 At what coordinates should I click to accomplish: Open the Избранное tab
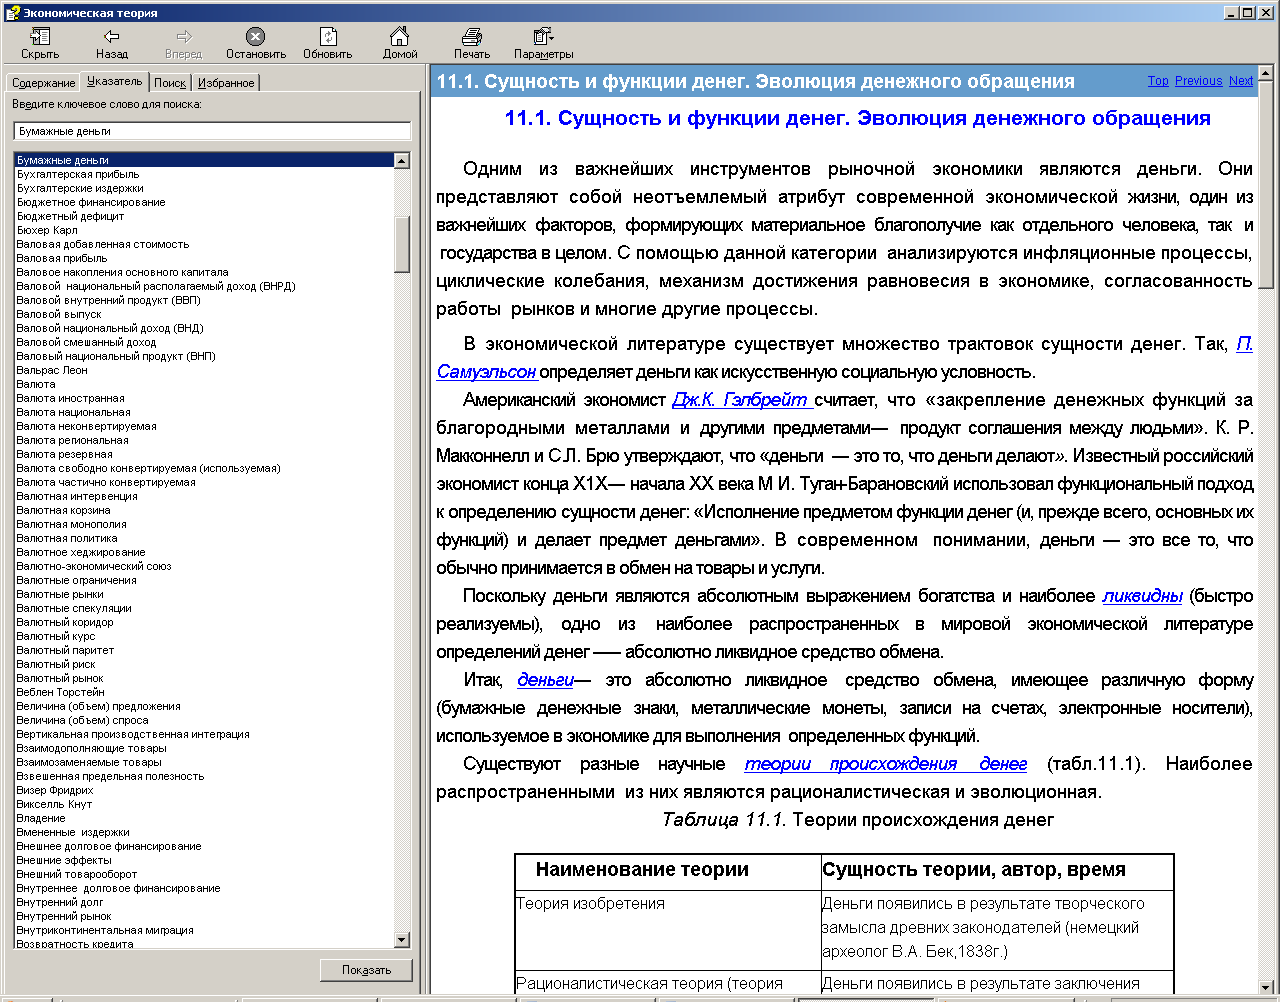[226, 83]
